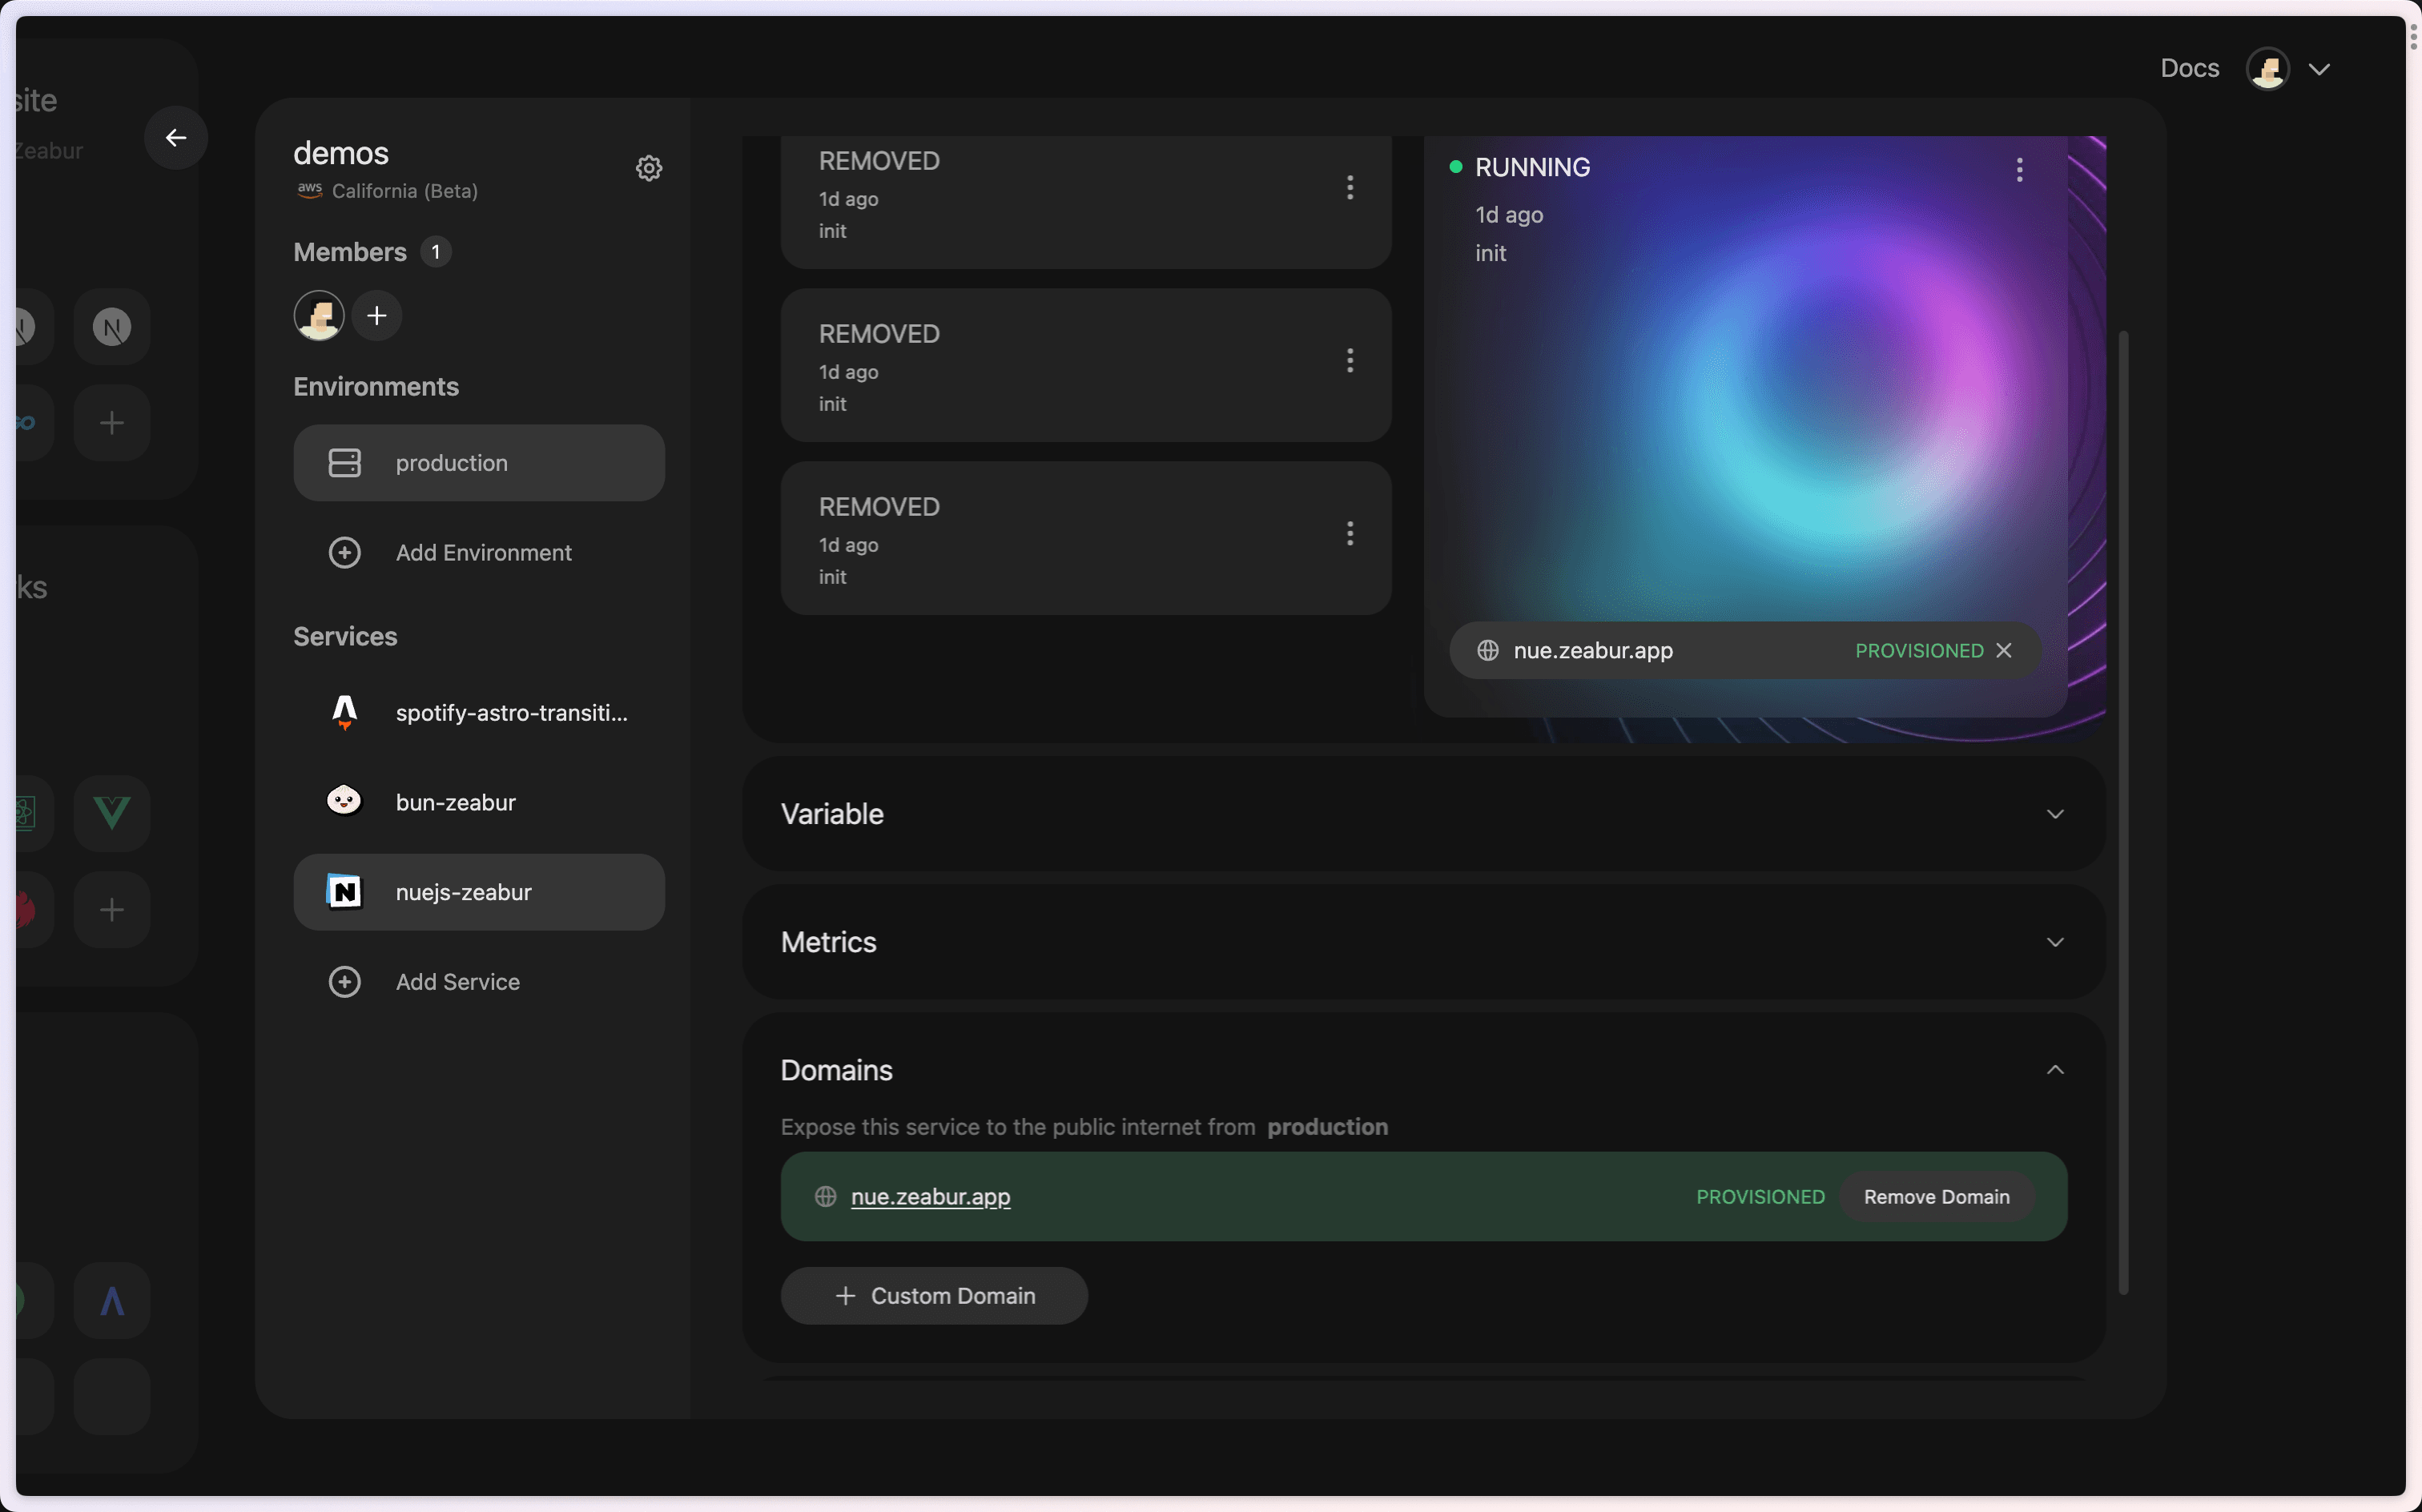Select the spotify-astro-transition service
This screenshot has width=2422, height=1512.
479,713
